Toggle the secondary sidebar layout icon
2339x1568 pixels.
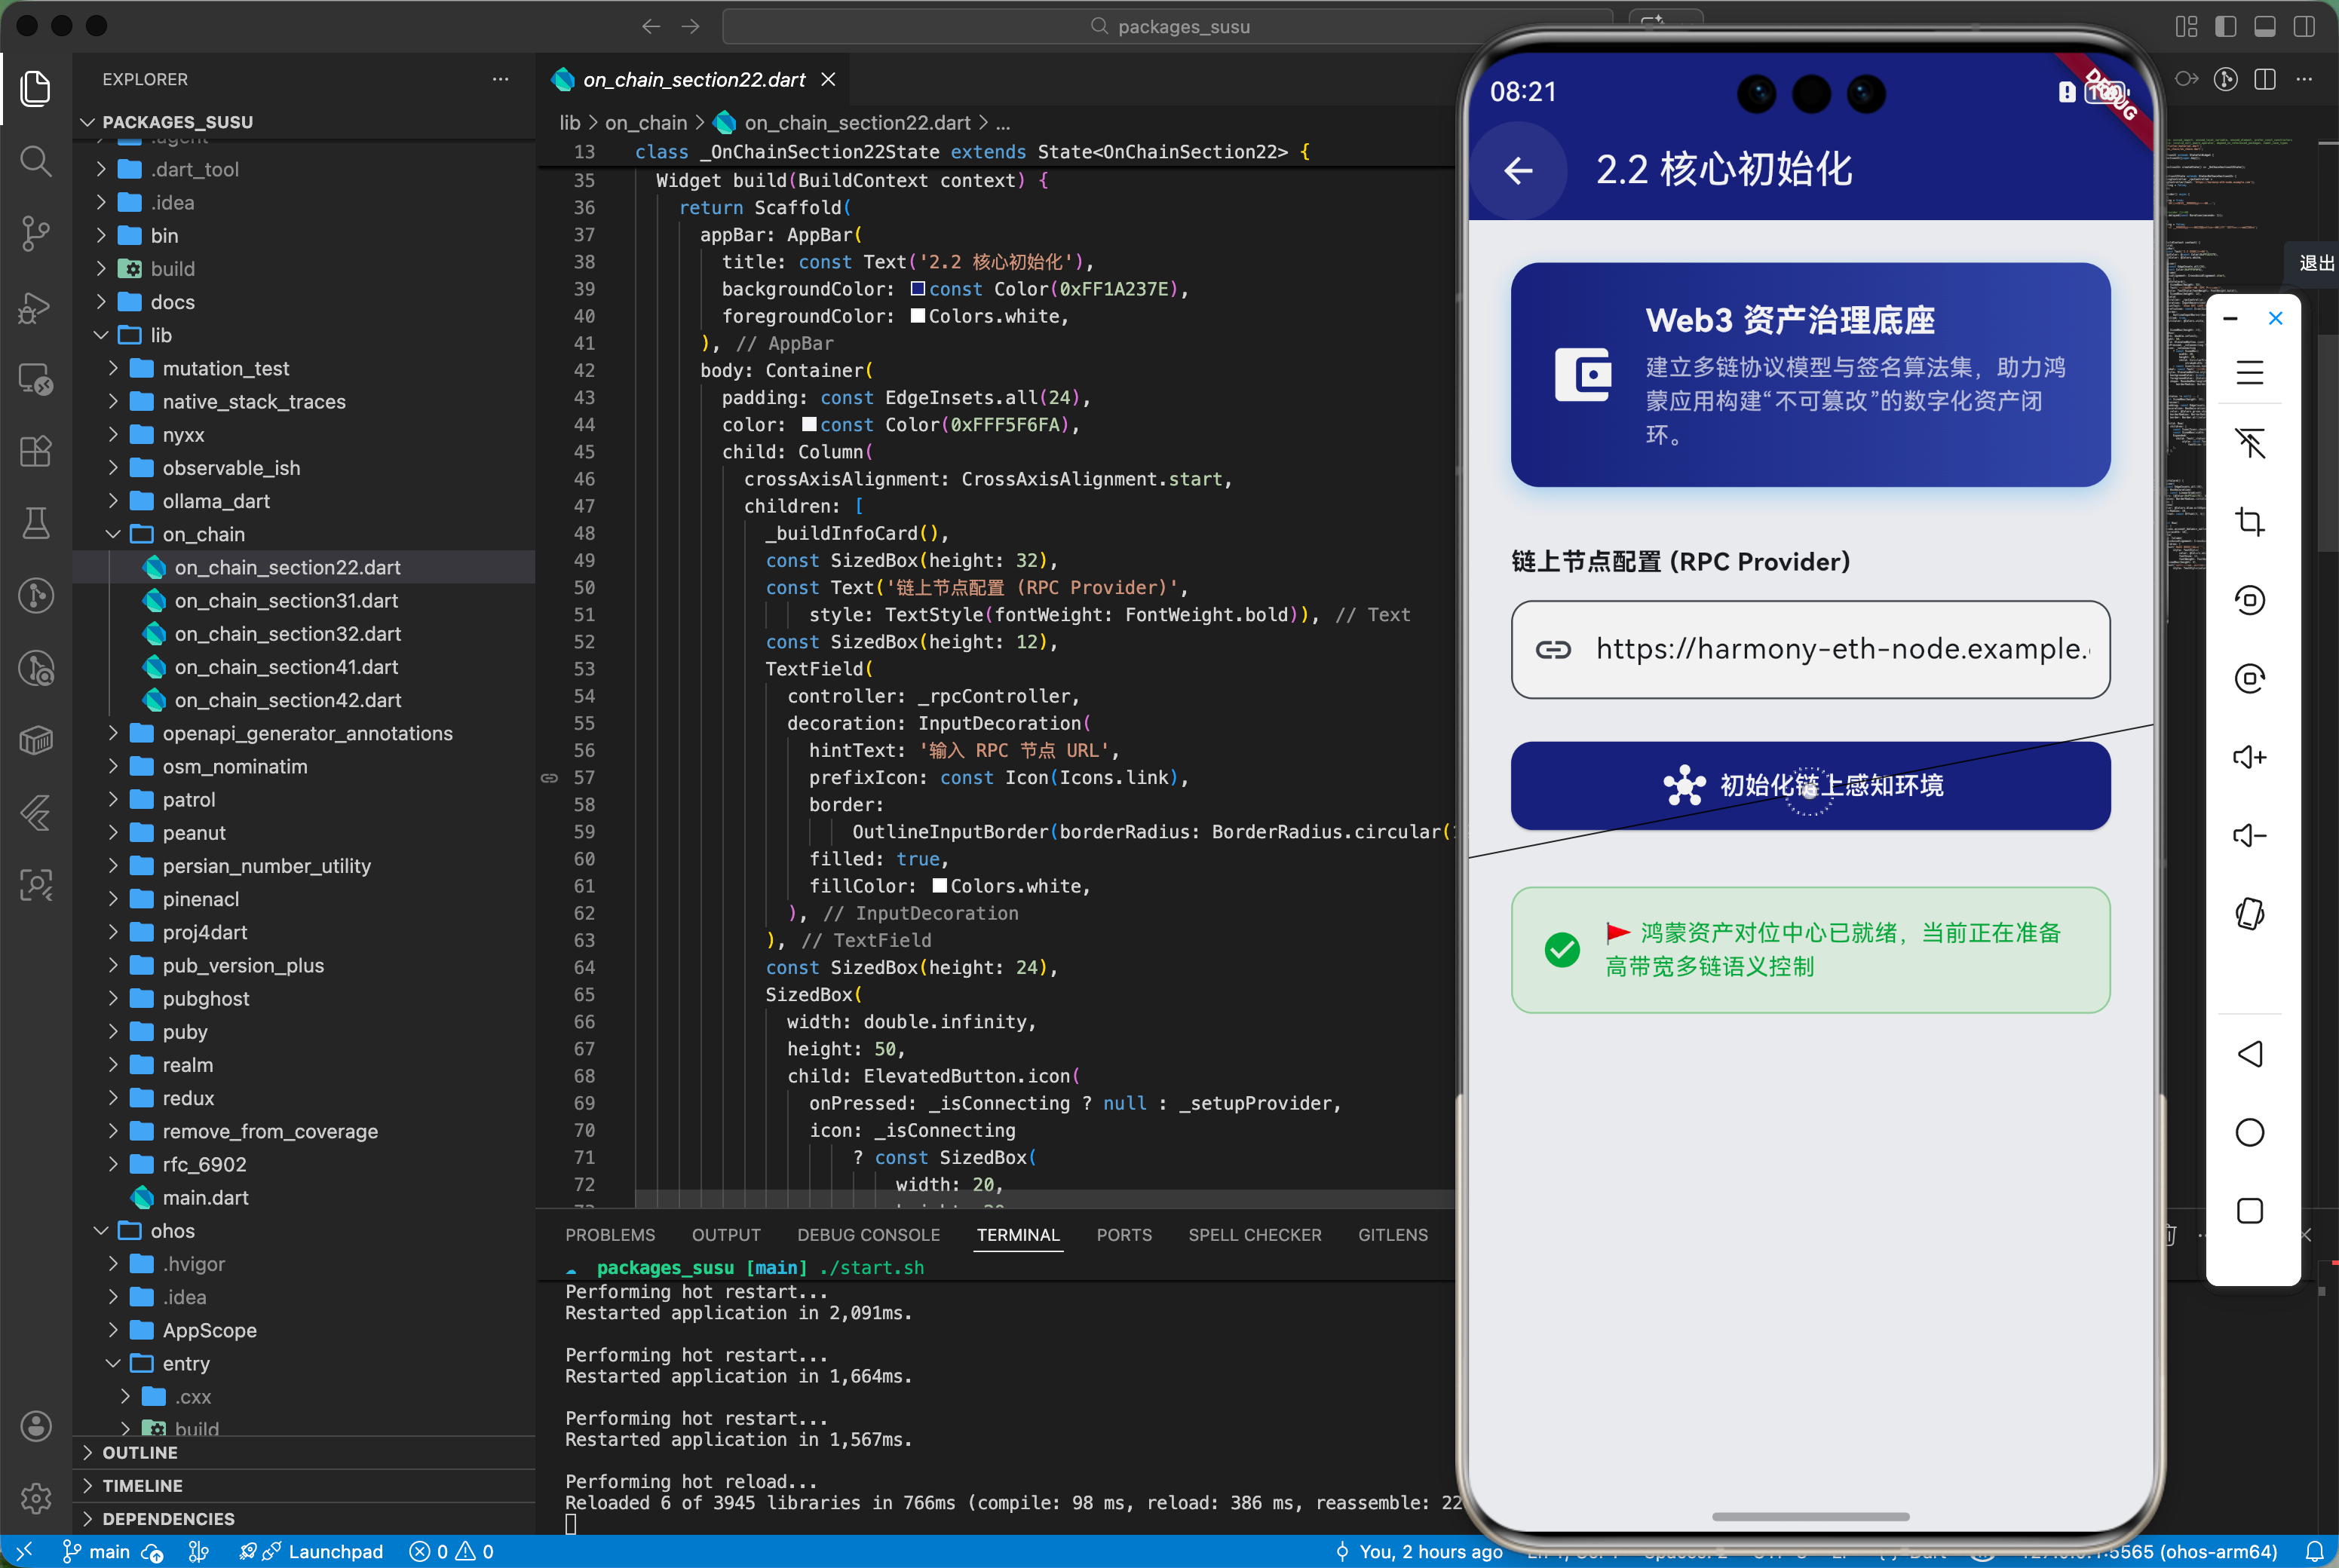2303,27
